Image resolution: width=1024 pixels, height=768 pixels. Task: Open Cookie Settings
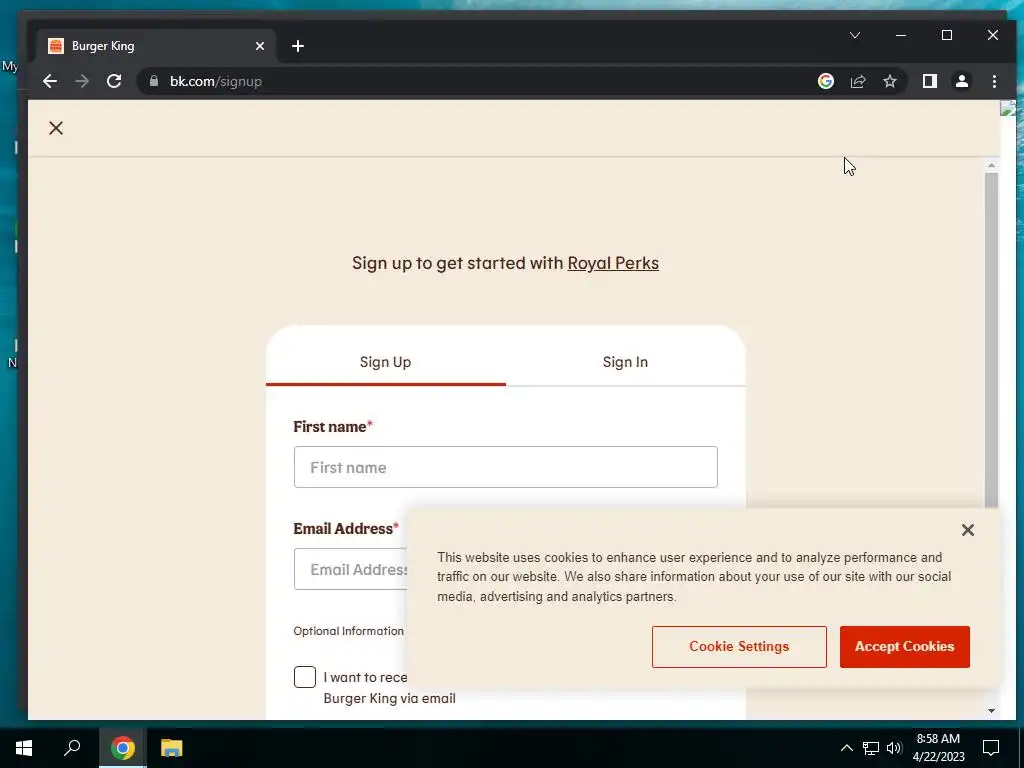pyautogui.click(x=739, y=647)
